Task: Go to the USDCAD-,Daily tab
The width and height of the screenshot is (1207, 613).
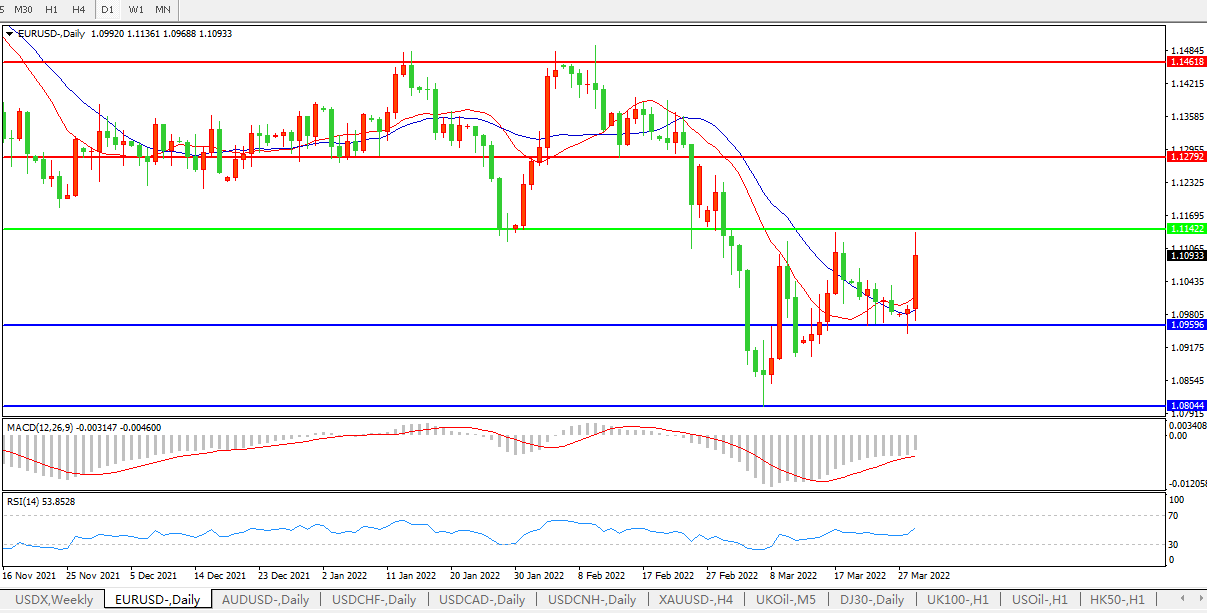Action: pos(482,600)
